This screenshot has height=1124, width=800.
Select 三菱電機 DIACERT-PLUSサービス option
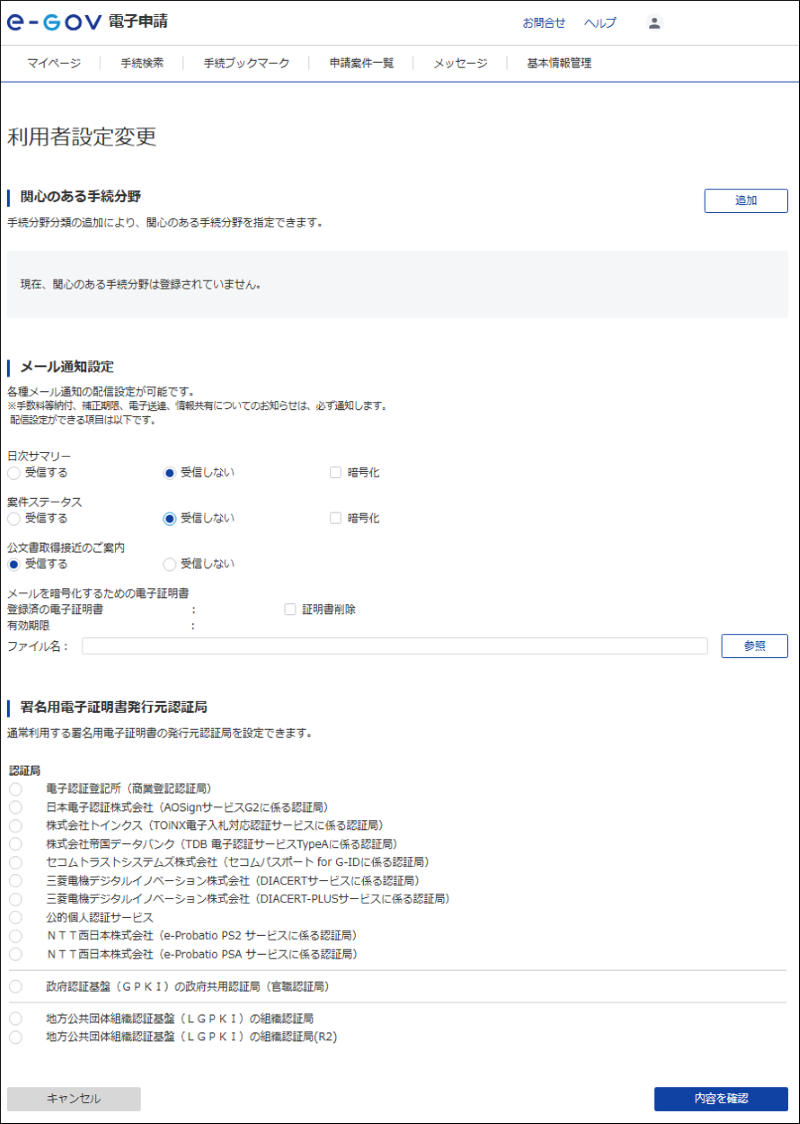[x=16, y=898]
